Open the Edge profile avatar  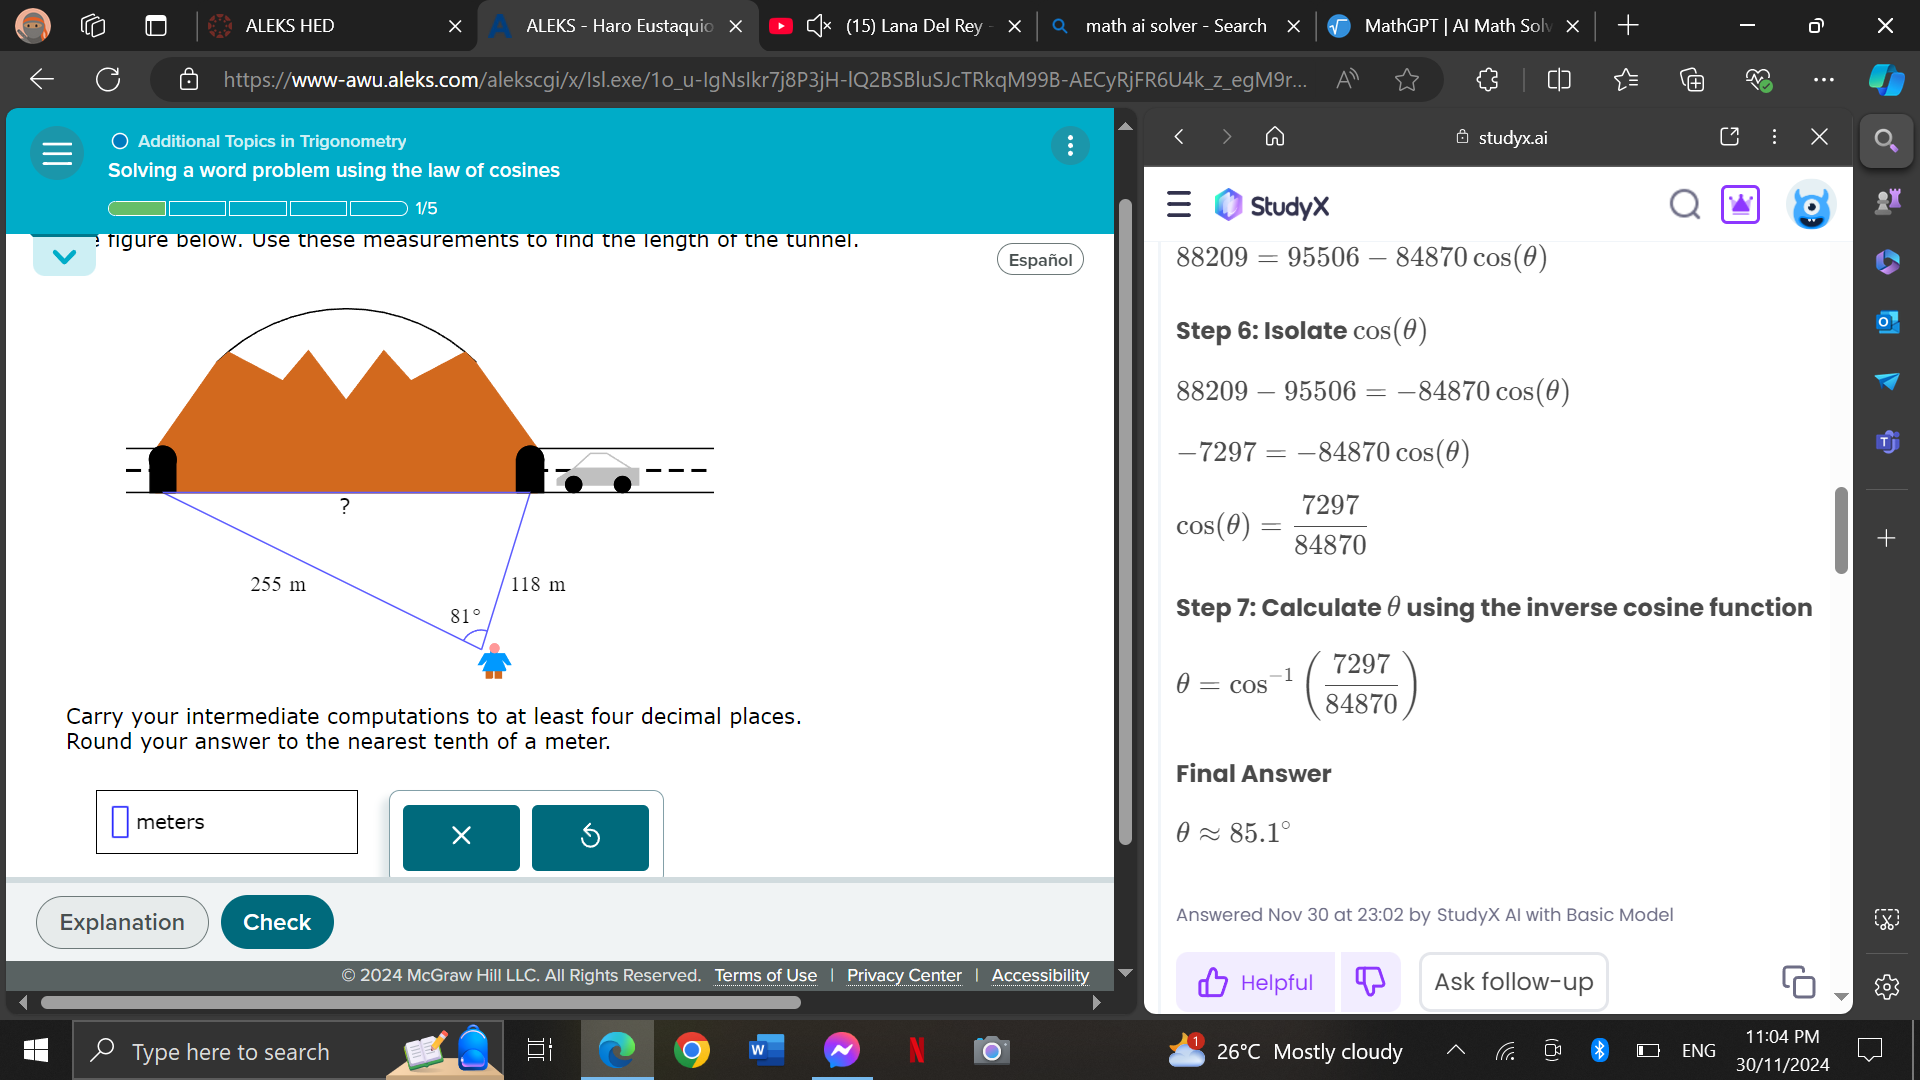point(33,26)
